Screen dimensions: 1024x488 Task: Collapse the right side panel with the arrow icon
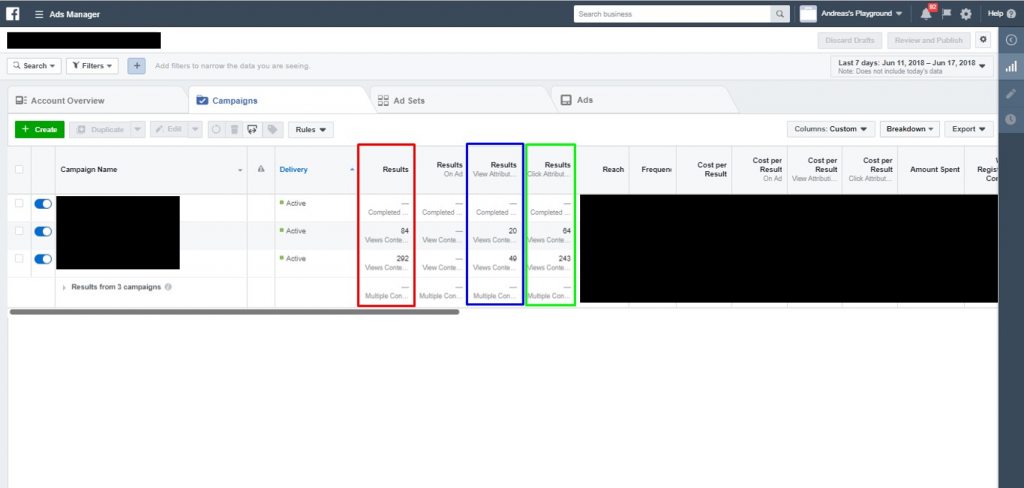1012,40
